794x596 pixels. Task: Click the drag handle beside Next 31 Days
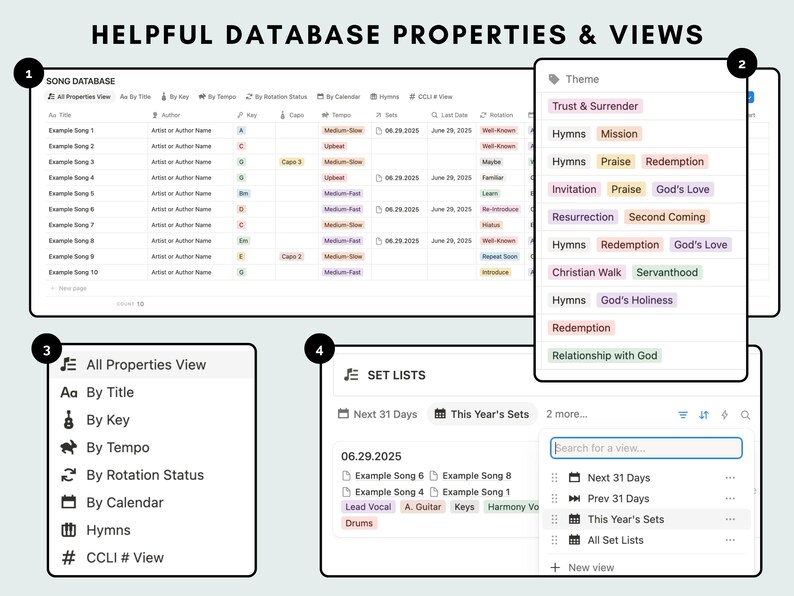click(x=554, y=478)
